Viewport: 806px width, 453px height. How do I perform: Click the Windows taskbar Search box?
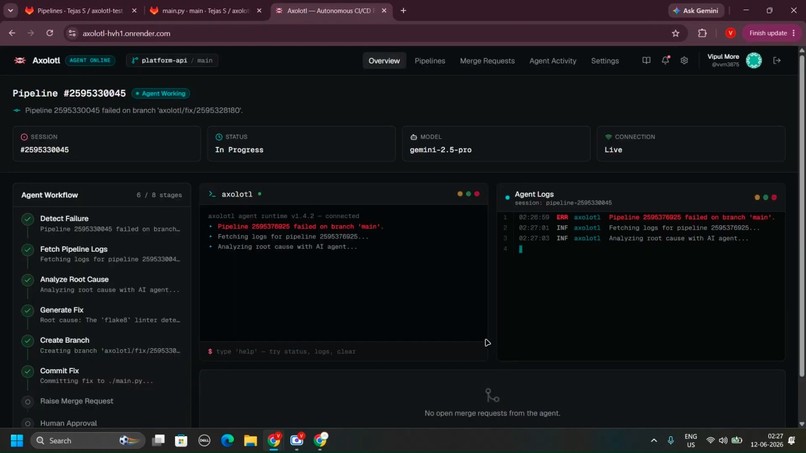coord(86,441)
